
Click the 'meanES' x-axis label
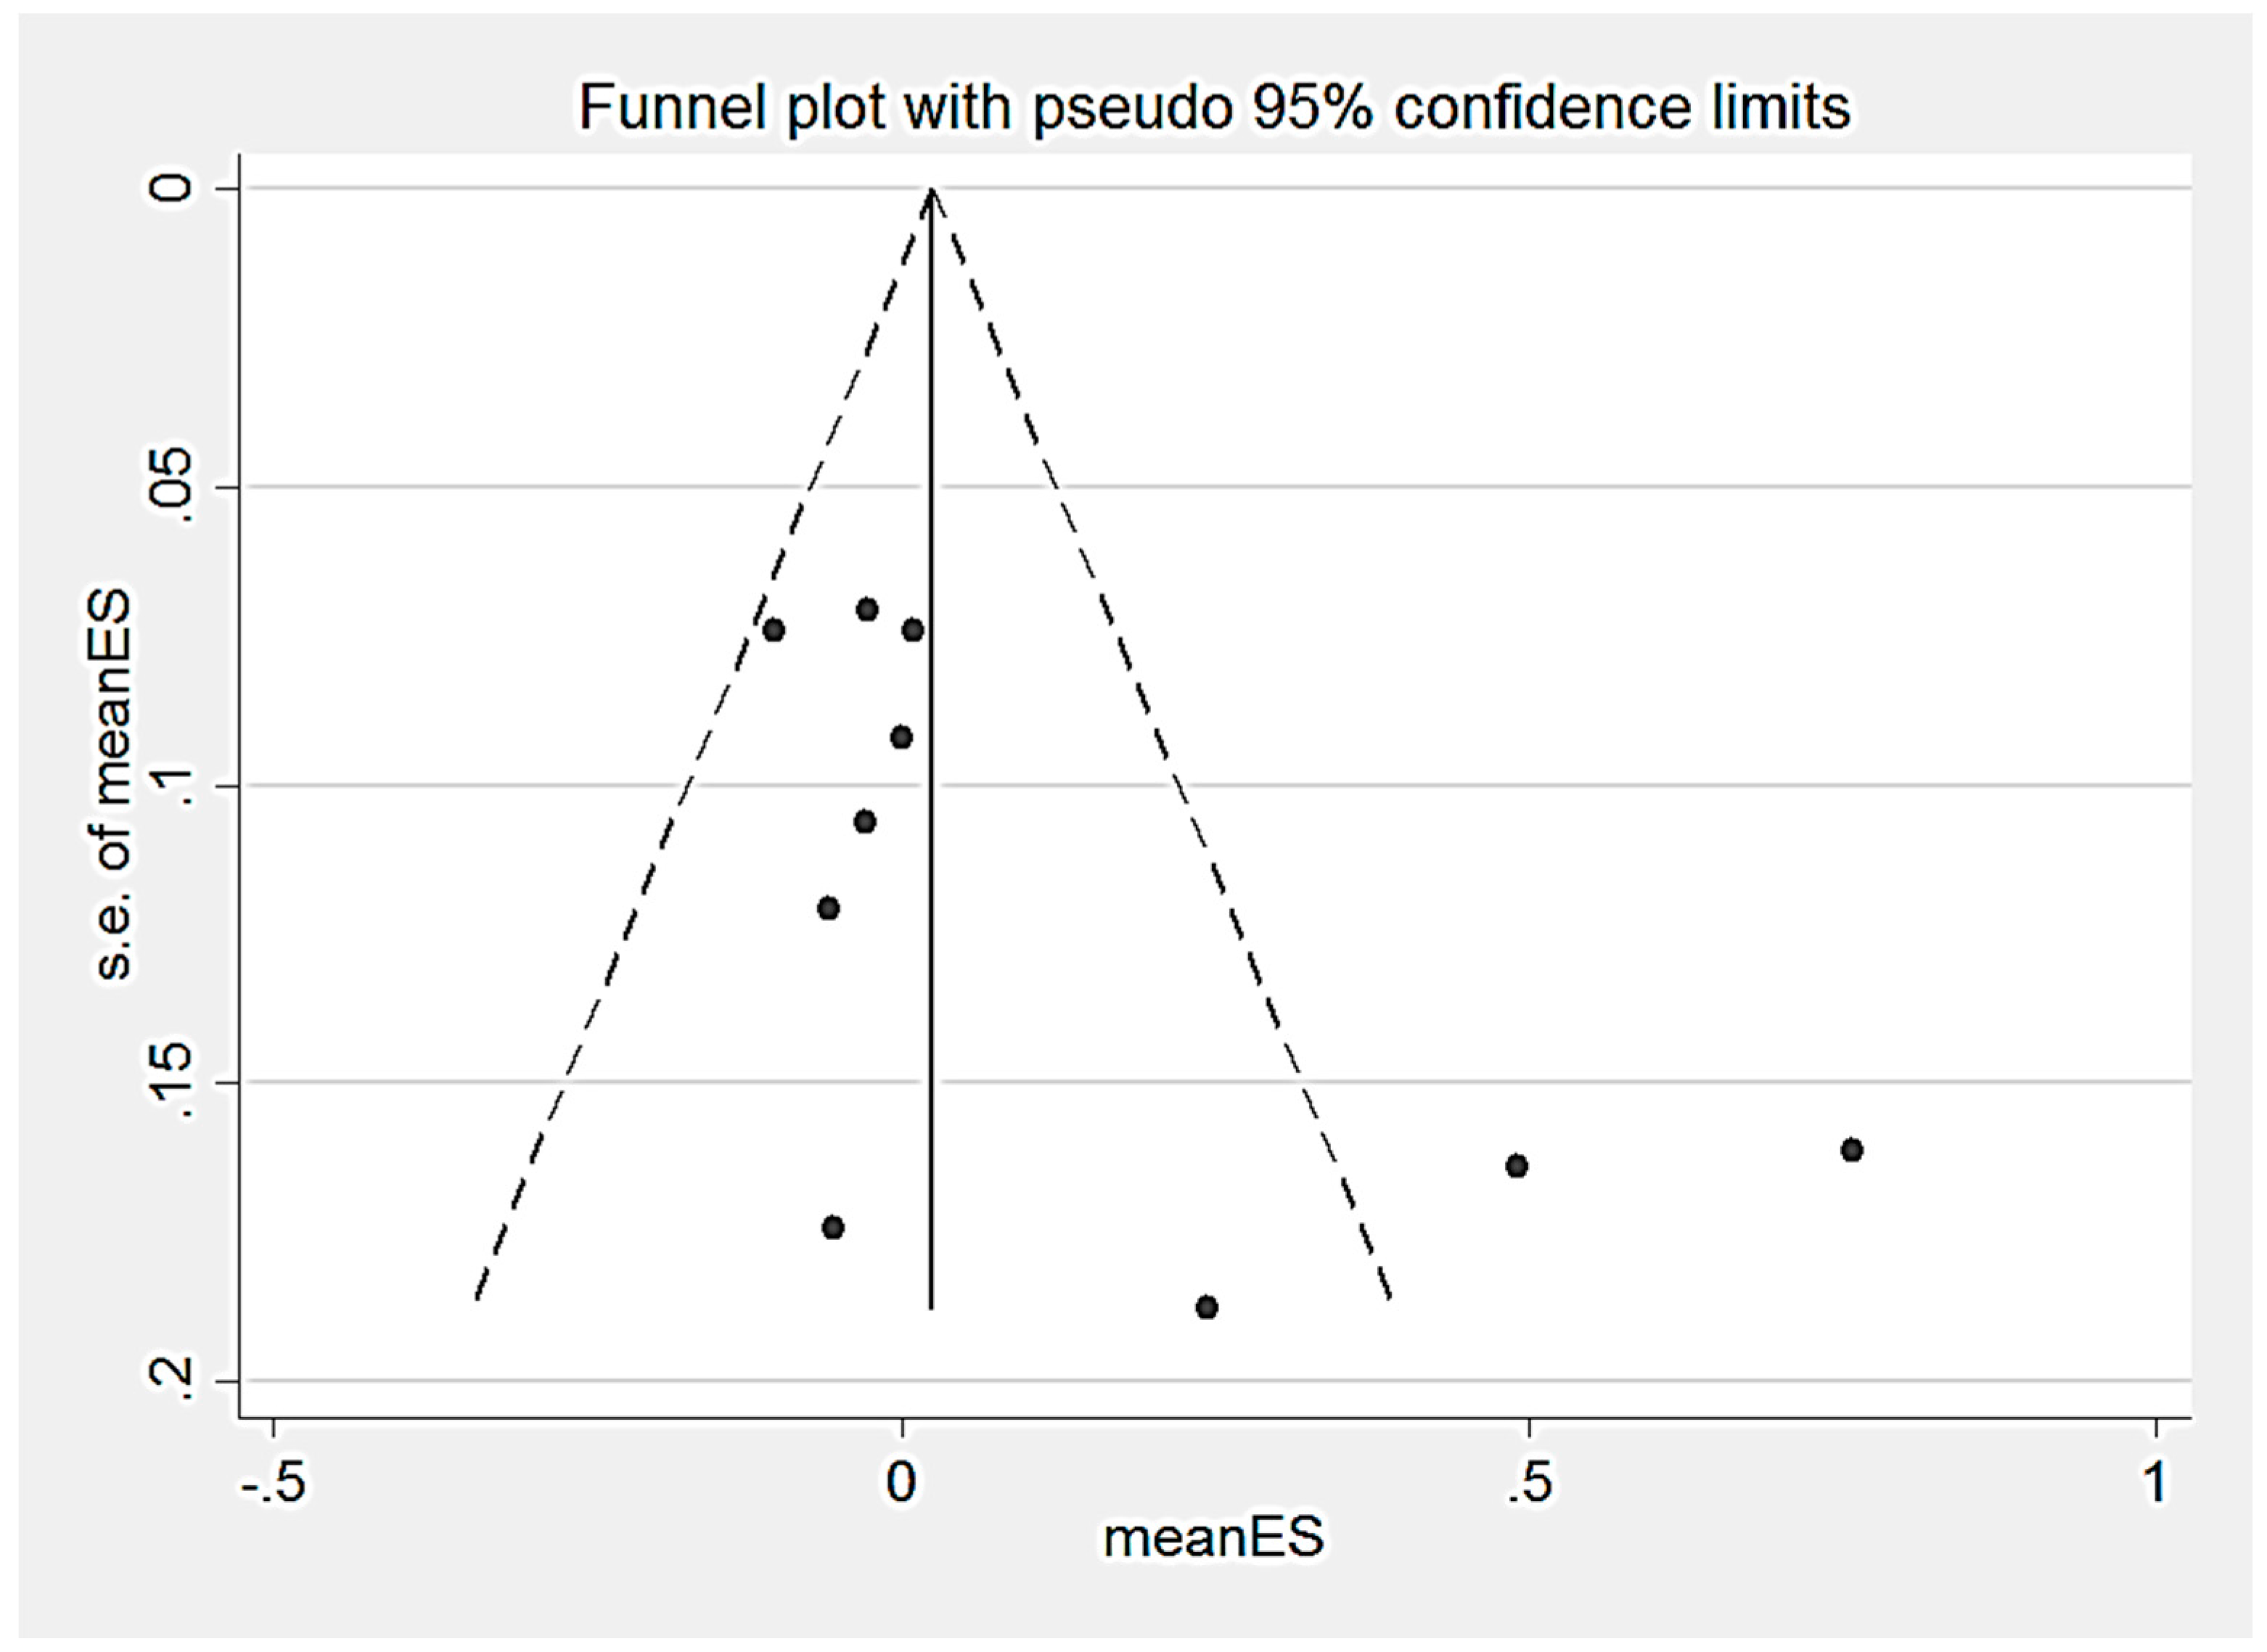point(1213,1537)
